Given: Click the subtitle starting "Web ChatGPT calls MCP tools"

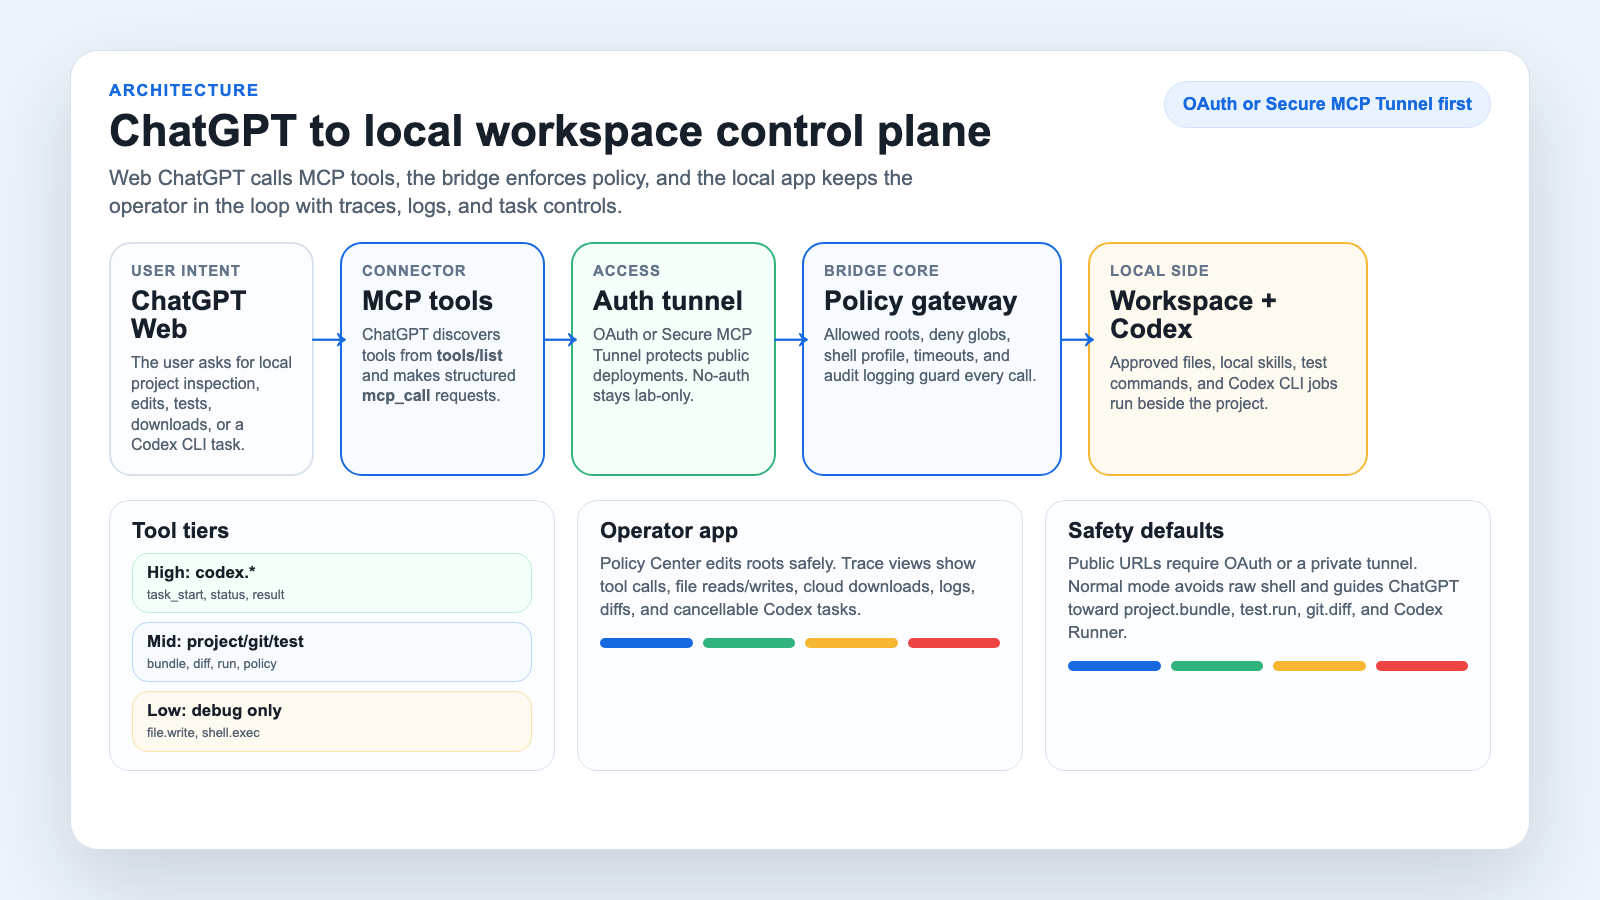Looking at the screenshot, I should pos(511,192).
